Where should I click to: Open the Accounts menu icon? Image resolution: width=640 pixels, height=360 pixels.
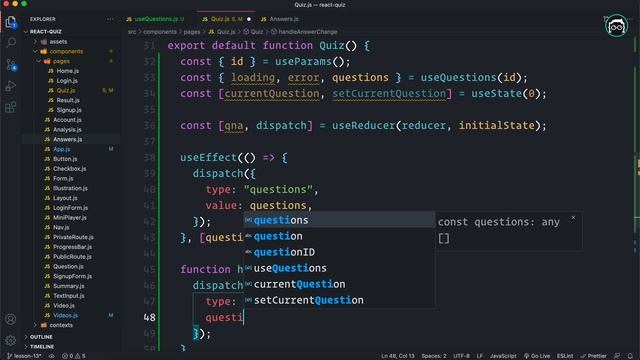pyautogui.click(x=11, y=319)
